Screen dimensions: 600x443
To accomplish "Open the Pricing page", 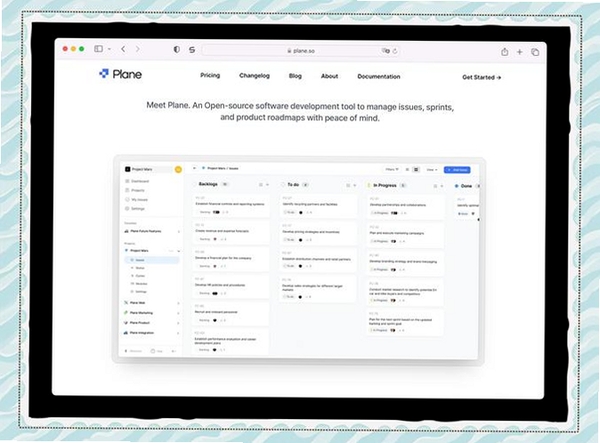I will pos(210,75).
